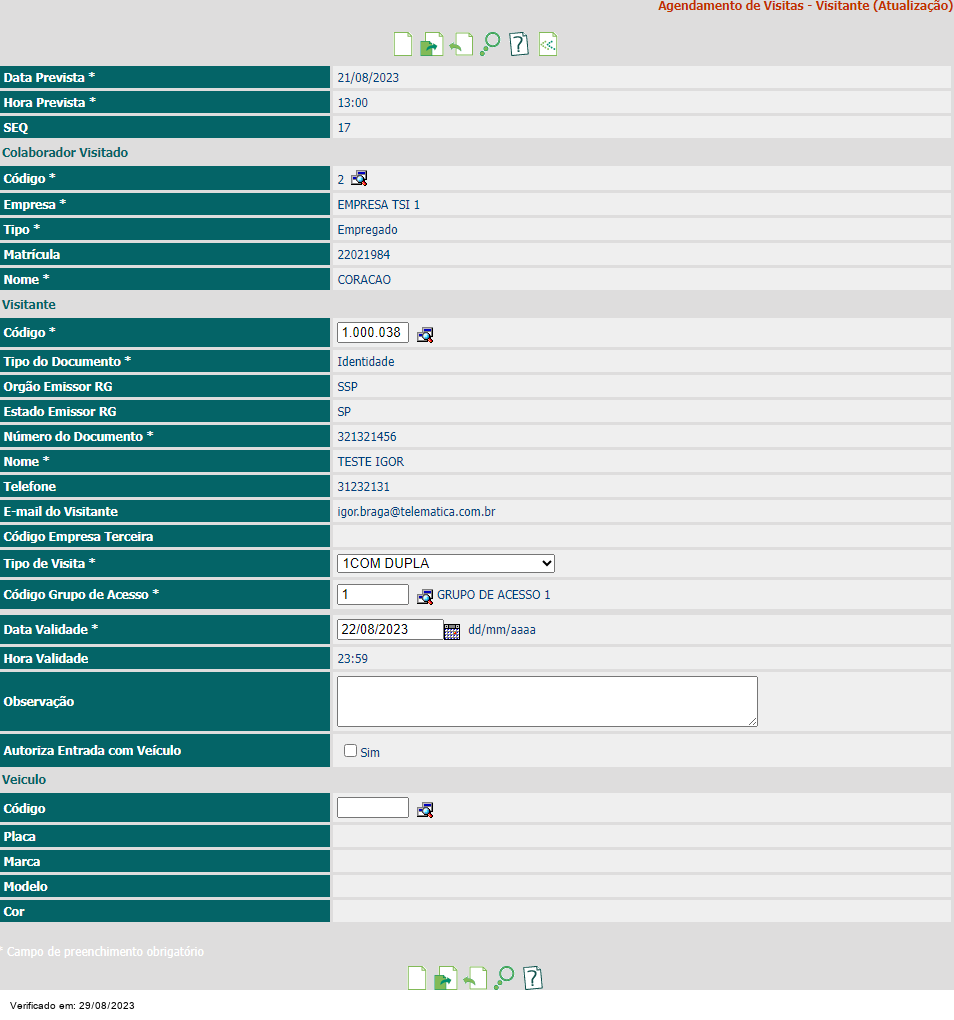The width and height of the screenshot is (954, 1020).
Task: Click the save page-with-arrow icon in top toolbar
Action: click(432, 44)
